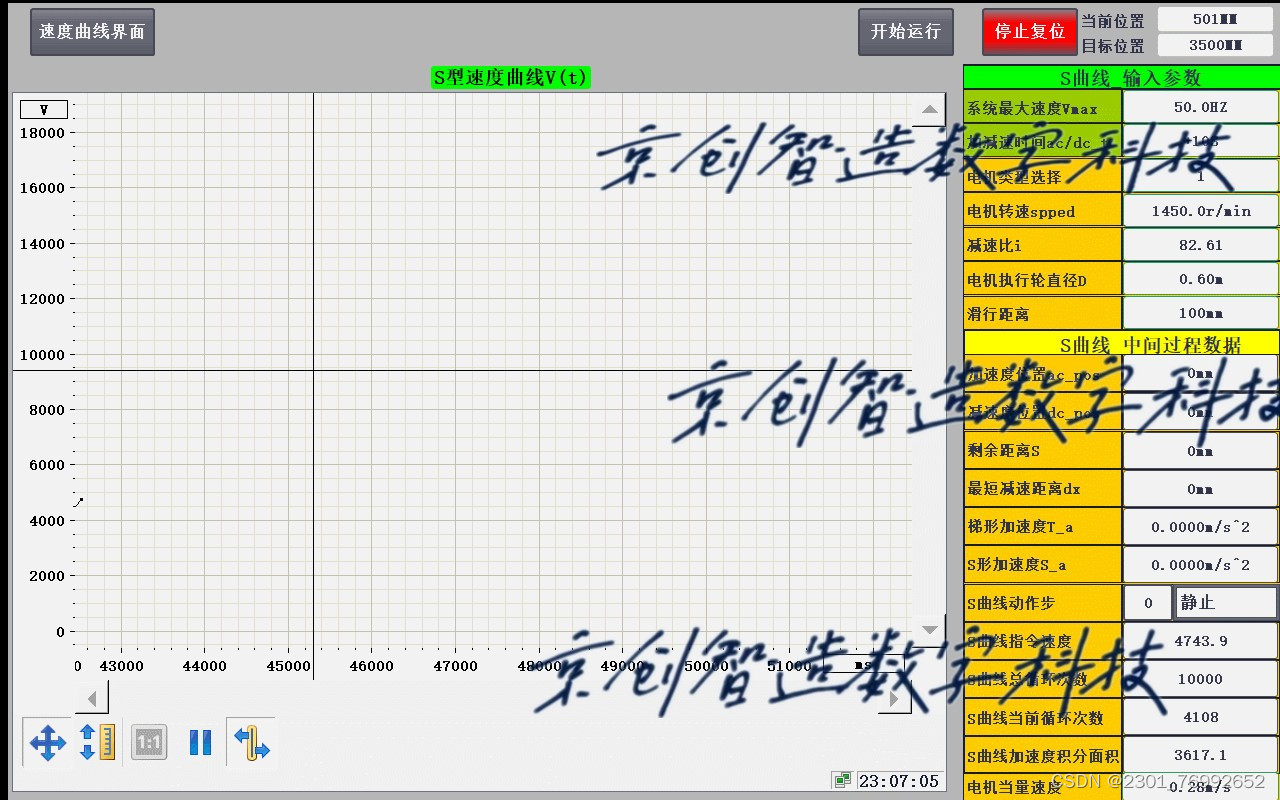This screenshot has height=800, width=1280.
Task: Select the S曲线总循环次数 value 10000
Action: [1200, 679]
